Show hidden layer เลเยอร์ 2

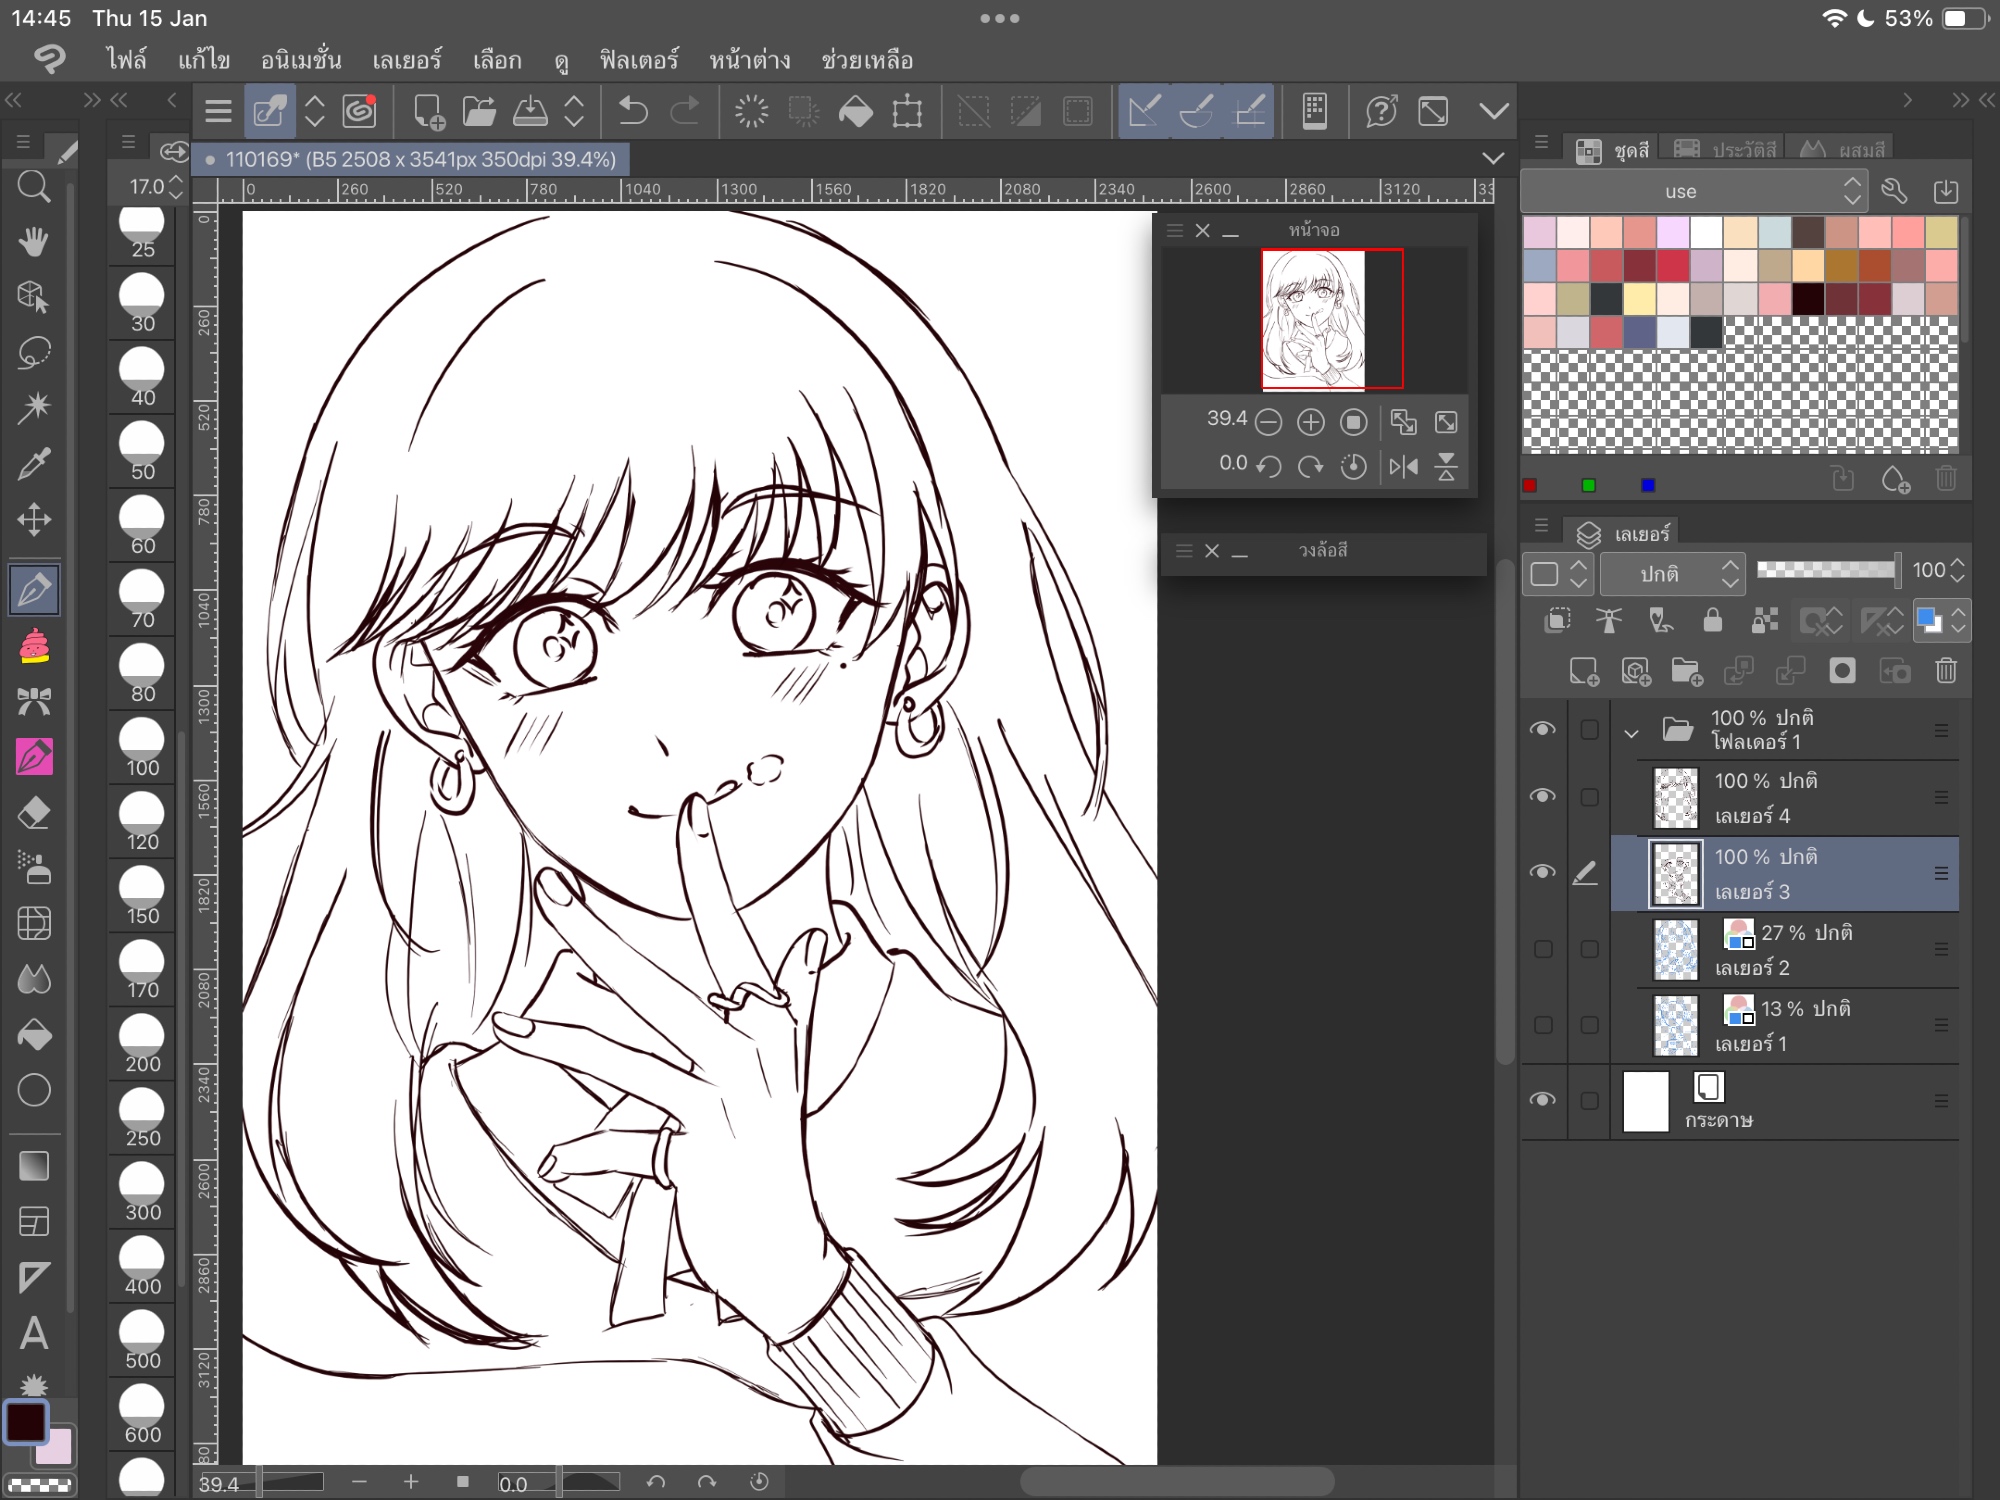(1542, 949)
